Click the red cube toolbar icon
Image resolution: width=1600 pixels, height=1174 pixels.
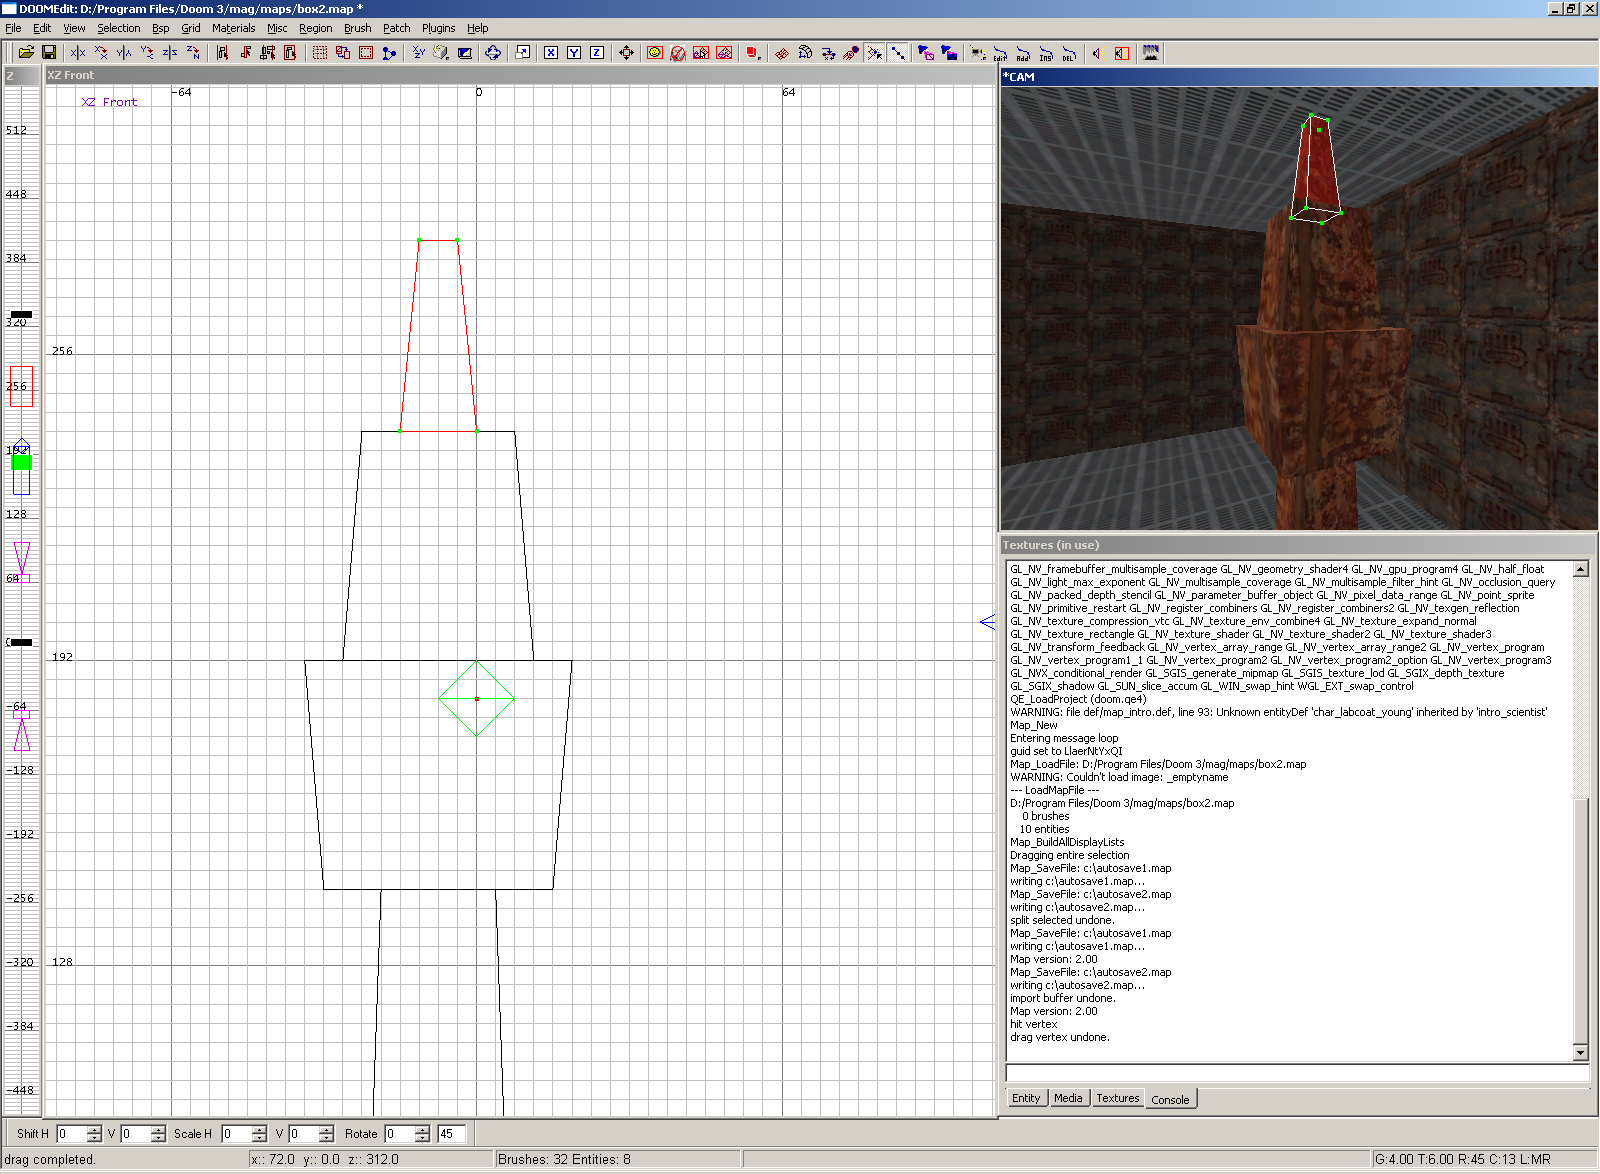pos(753,53)
